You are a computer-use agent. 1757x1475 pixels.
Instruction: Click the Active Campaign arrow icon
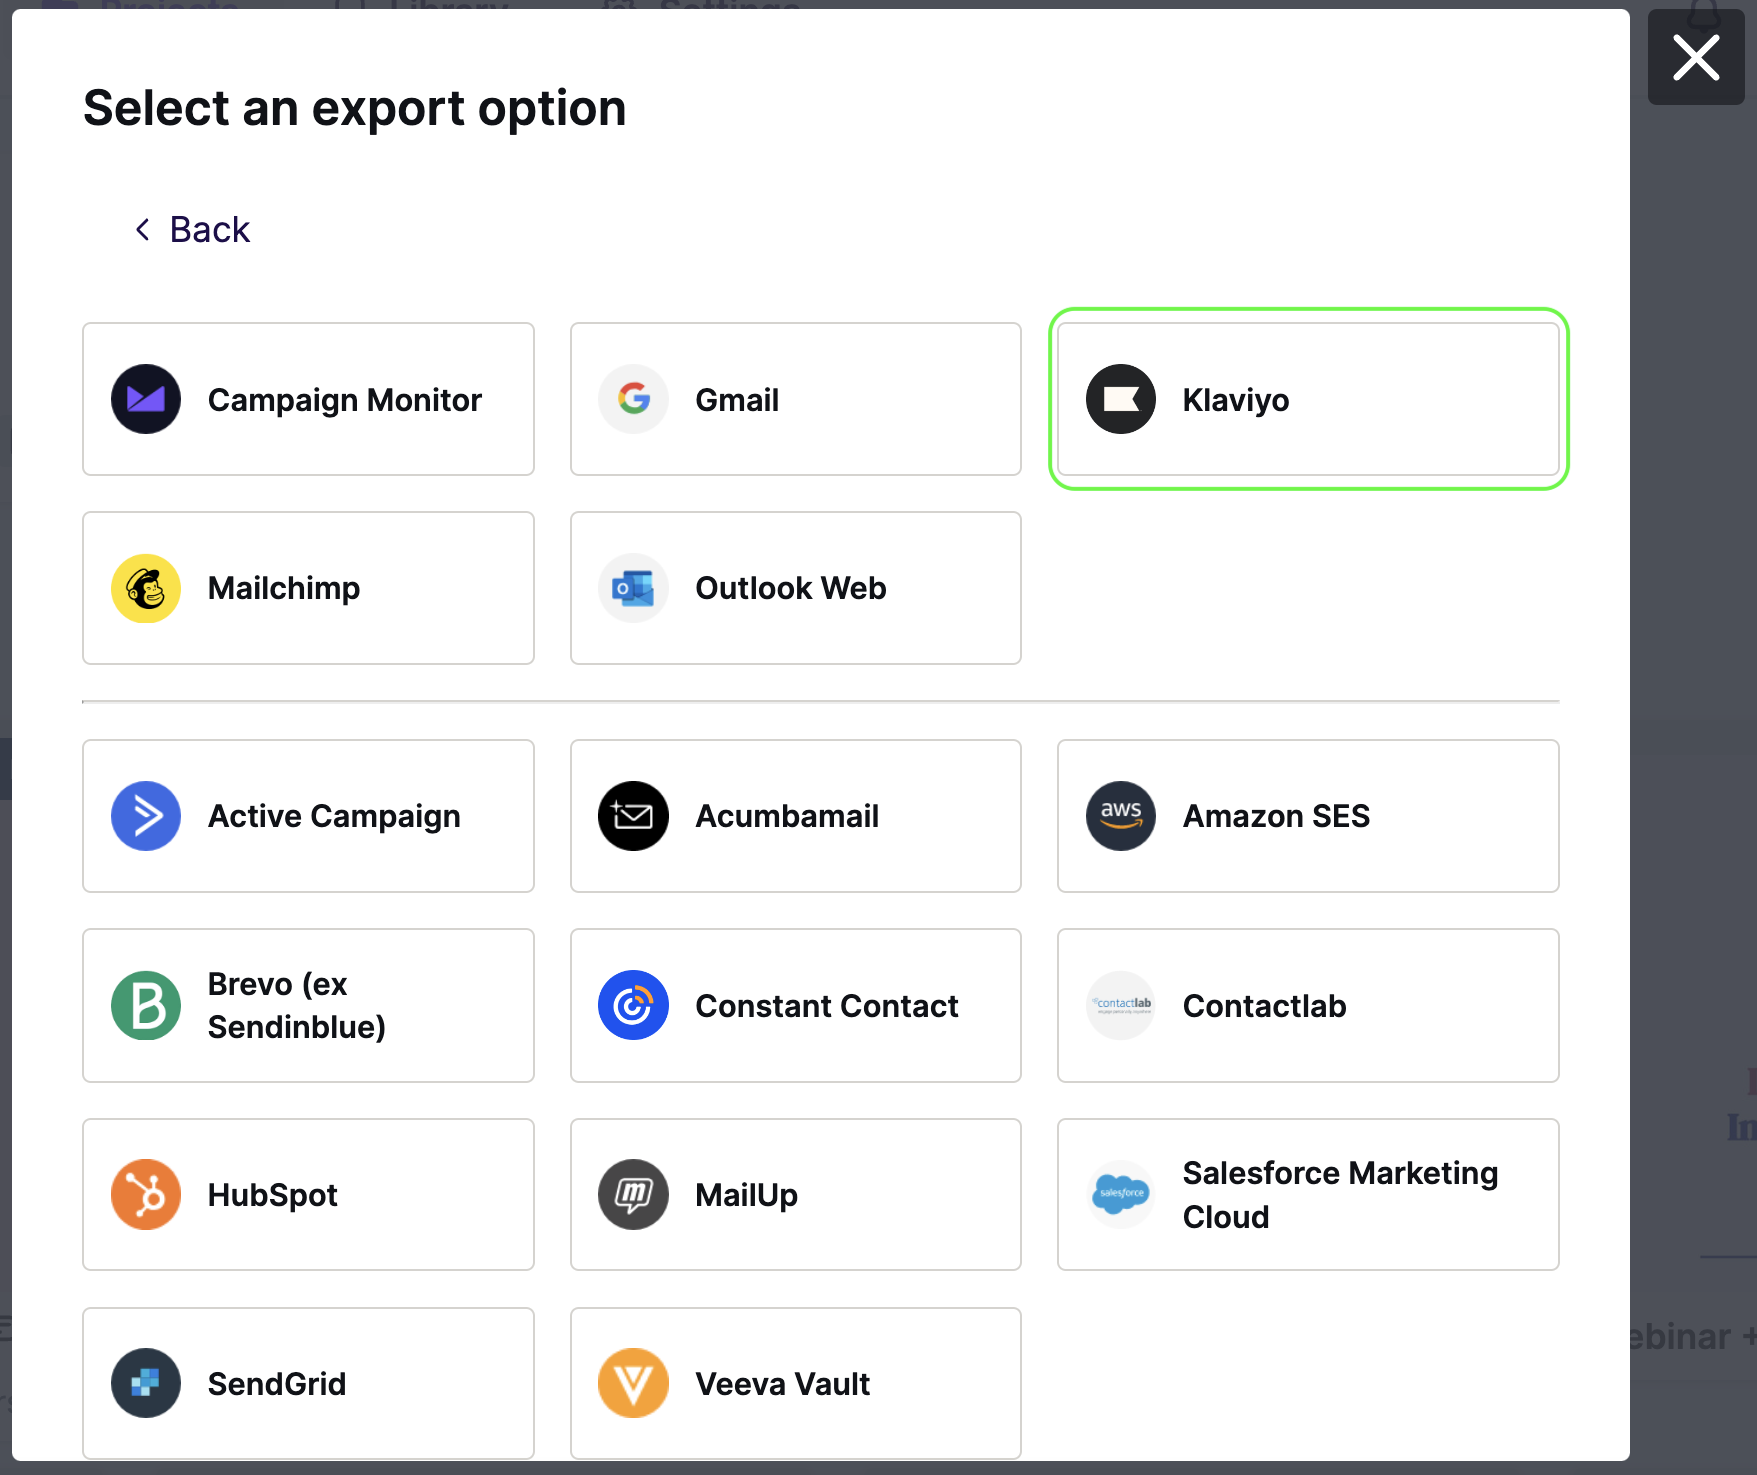click(146, 816)
